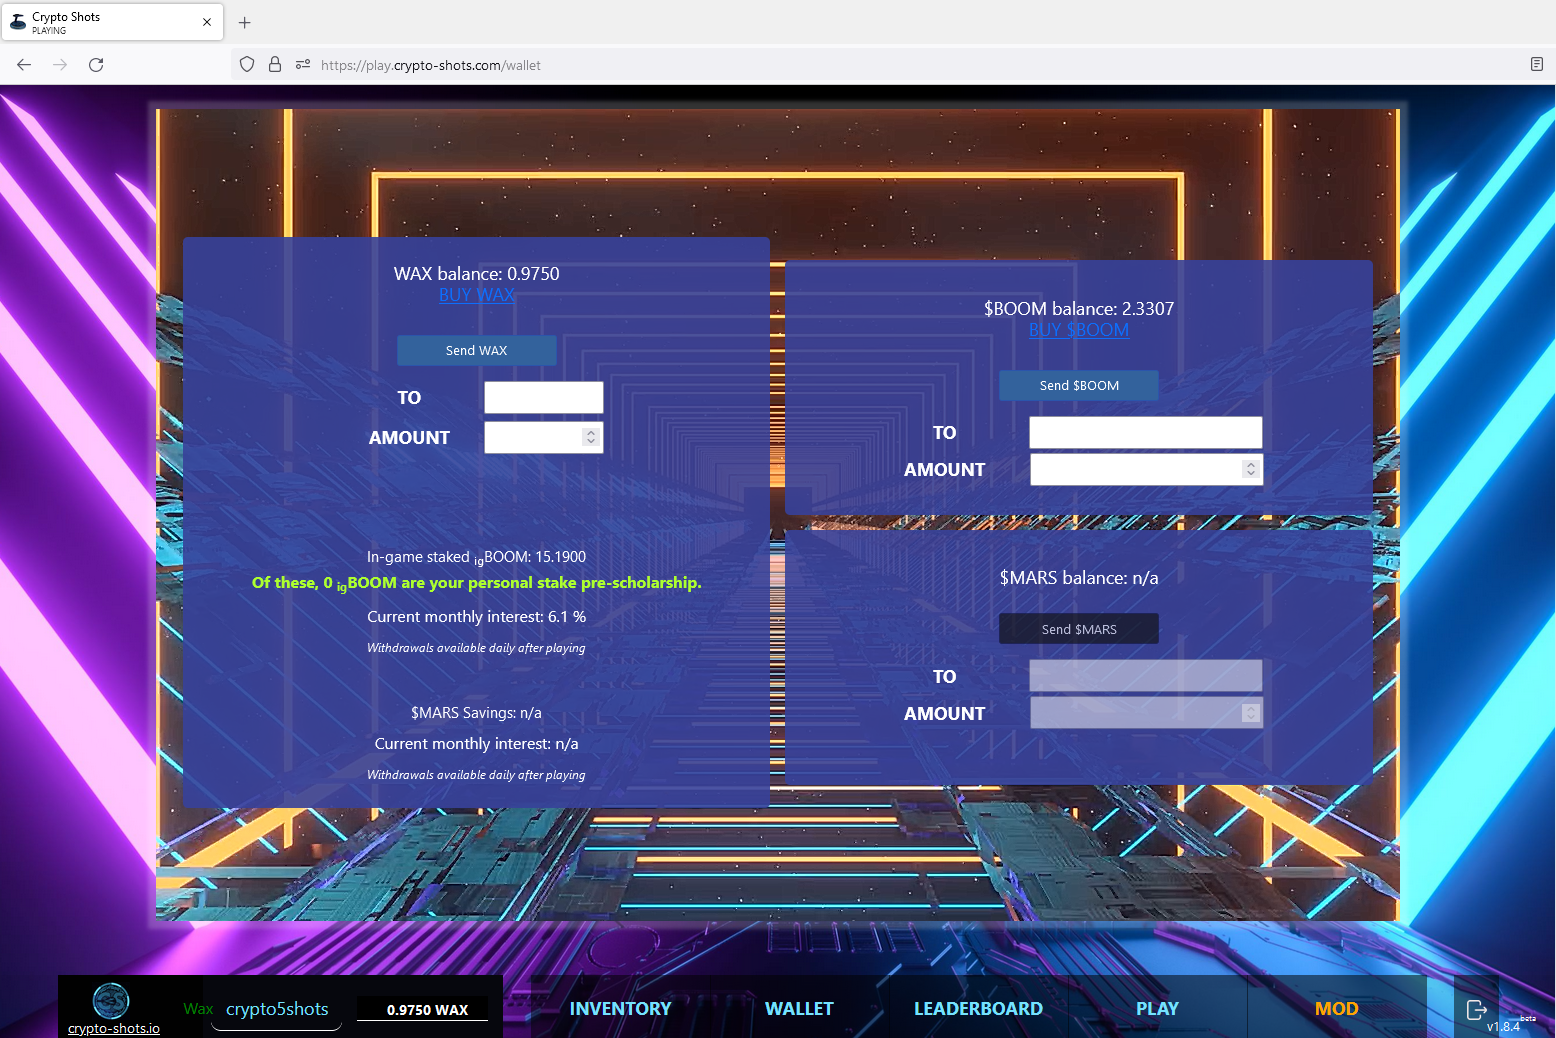Open the PLAY menu item
This screenshot has width=1556, height=1038.
[1157, 1009]
